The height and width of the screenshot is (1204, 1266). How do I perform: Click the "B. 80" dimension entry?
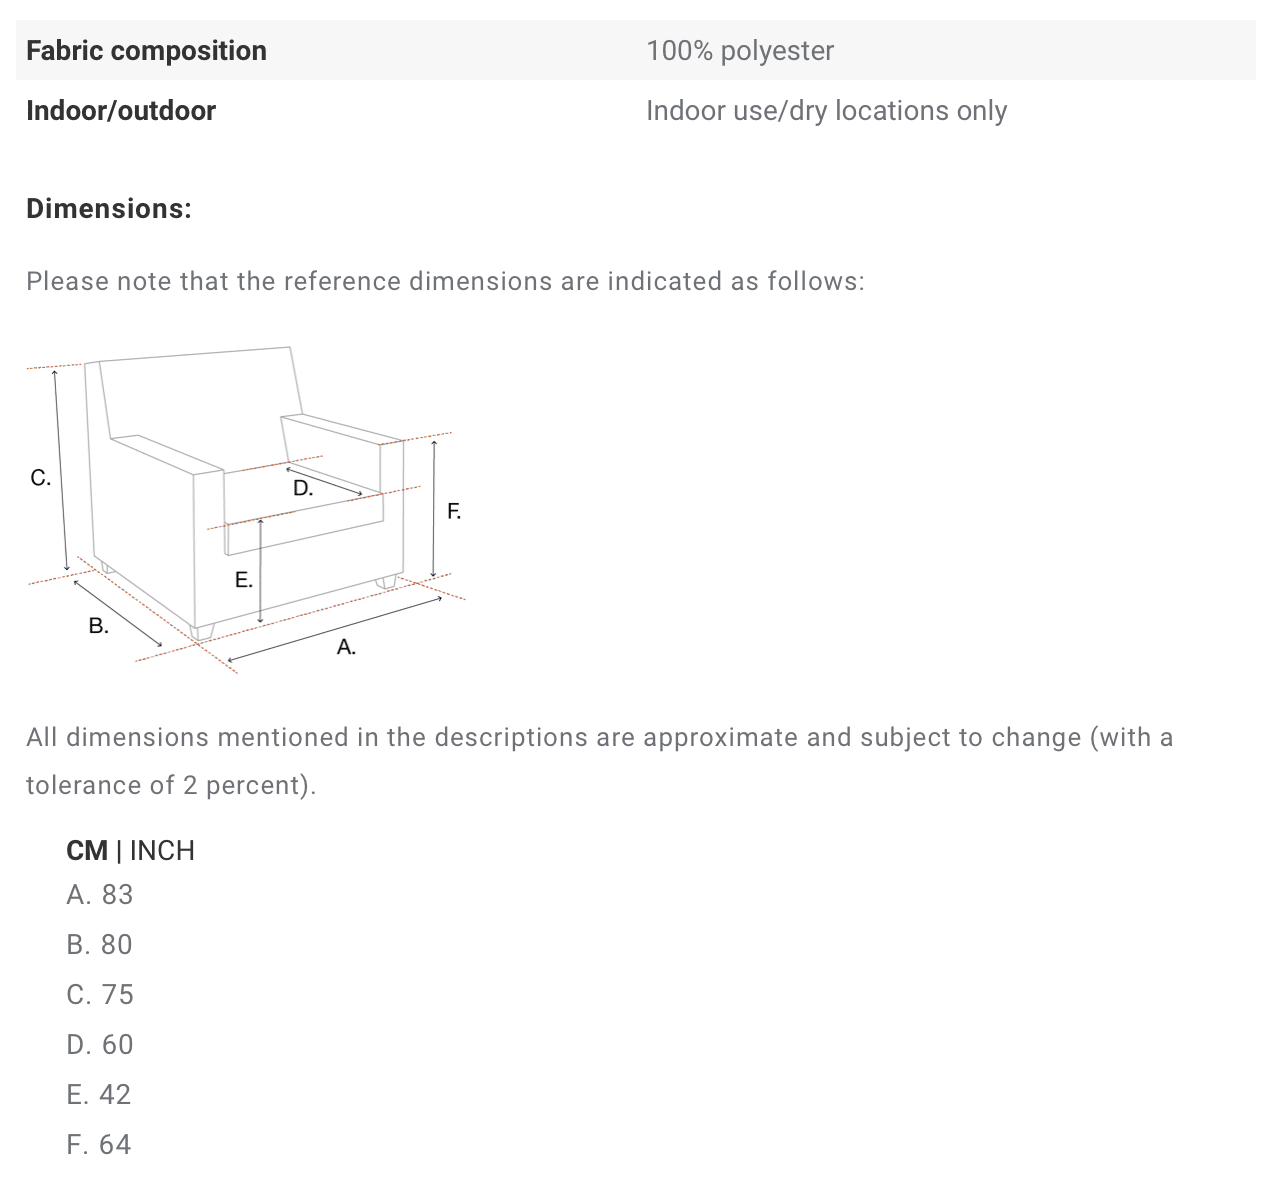tap(99, 944)
